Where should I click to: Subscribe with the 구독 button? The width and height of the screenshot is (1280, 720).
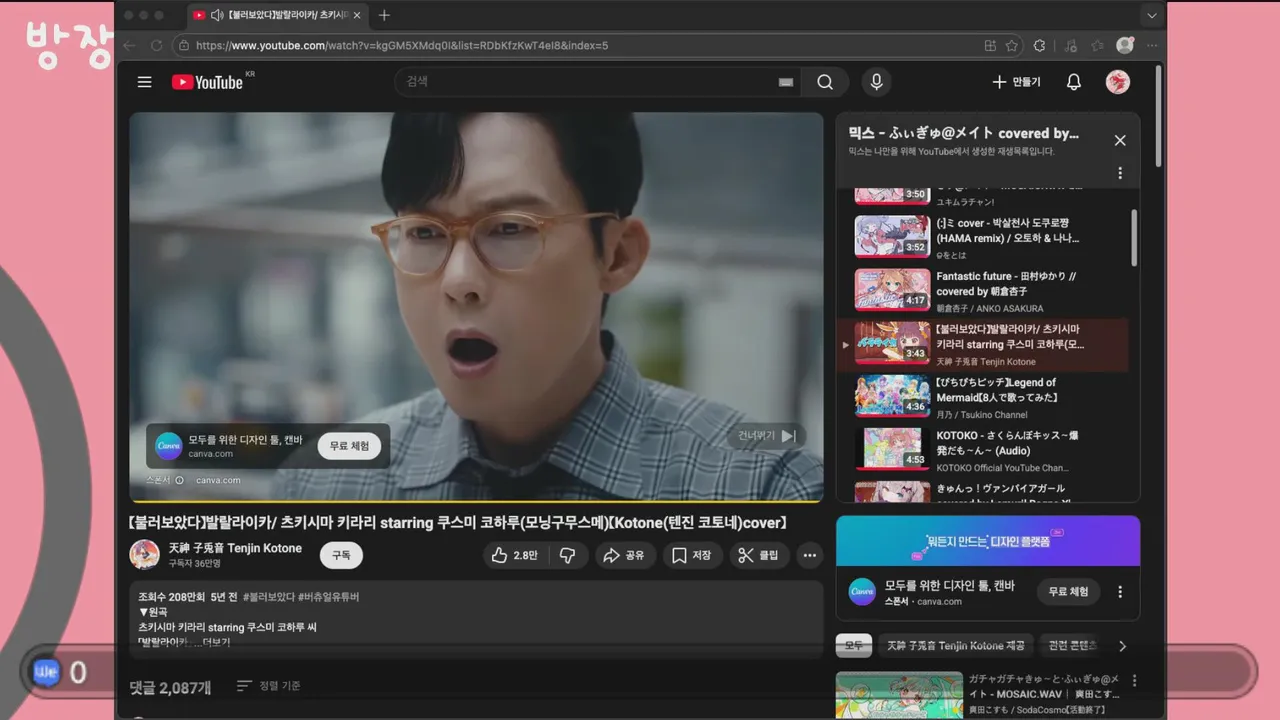(x=341, y=555)
